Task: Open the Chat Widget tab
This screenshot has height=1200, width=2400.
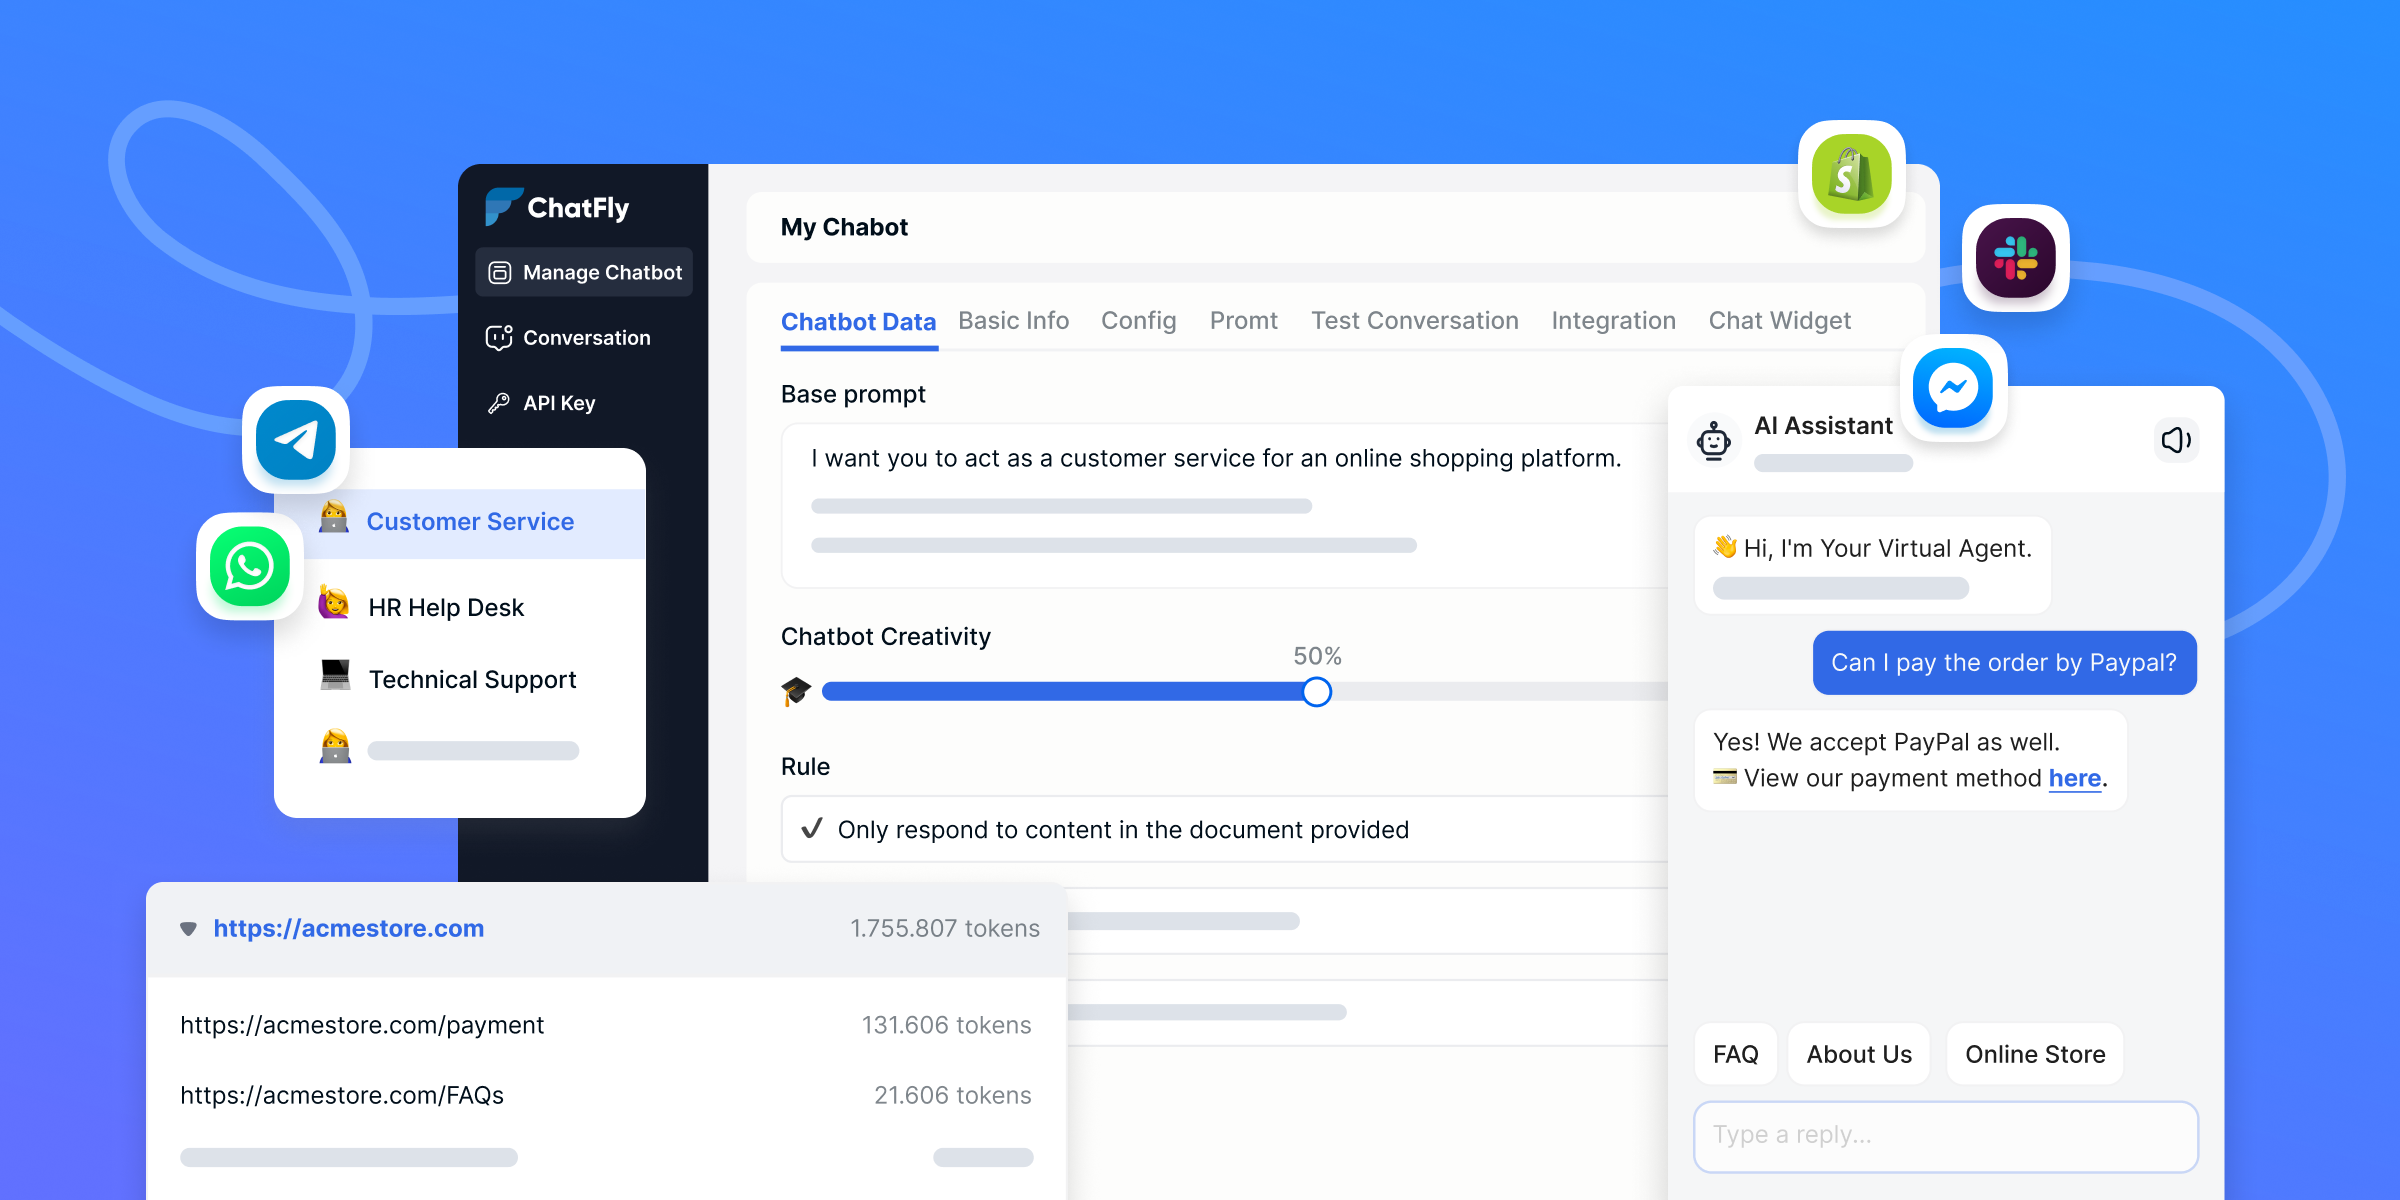Action: click(1779, 321)
